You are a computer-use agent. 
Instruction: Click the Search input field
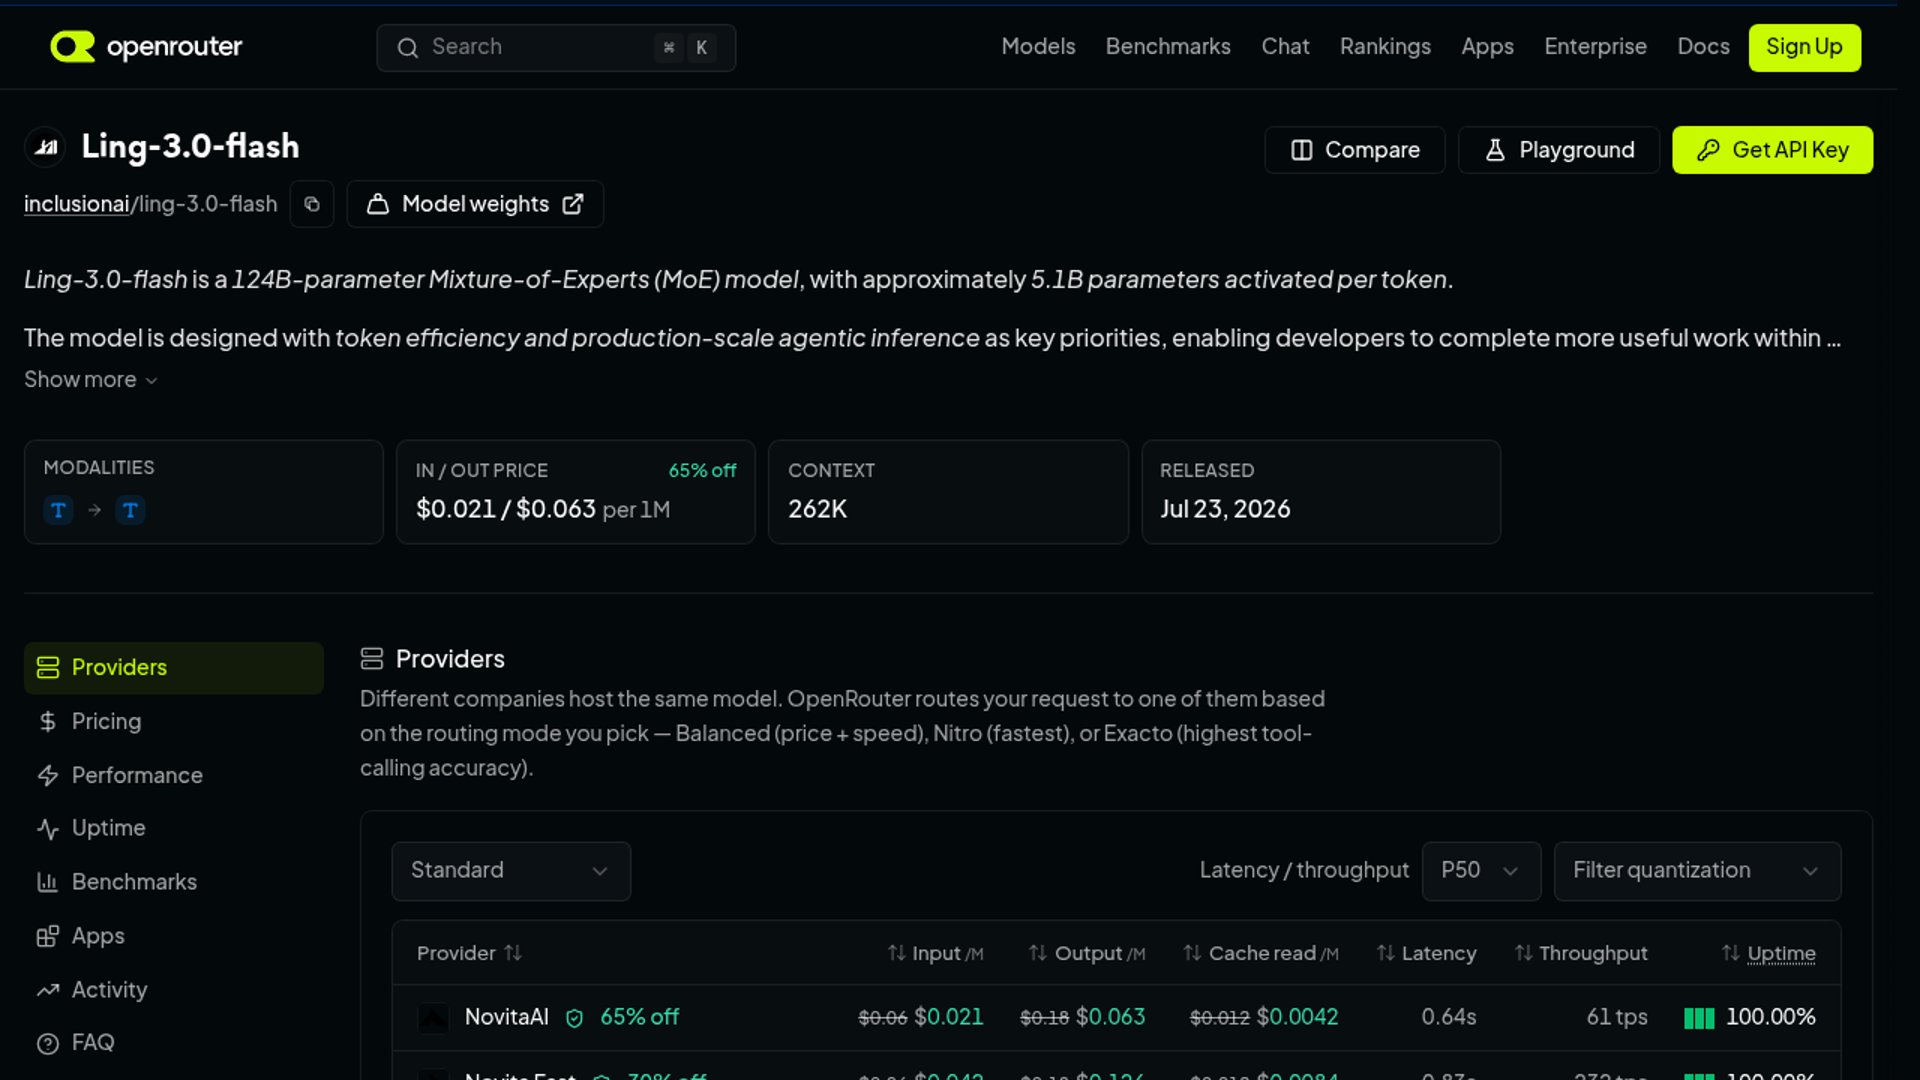click(x=556, y=48)
